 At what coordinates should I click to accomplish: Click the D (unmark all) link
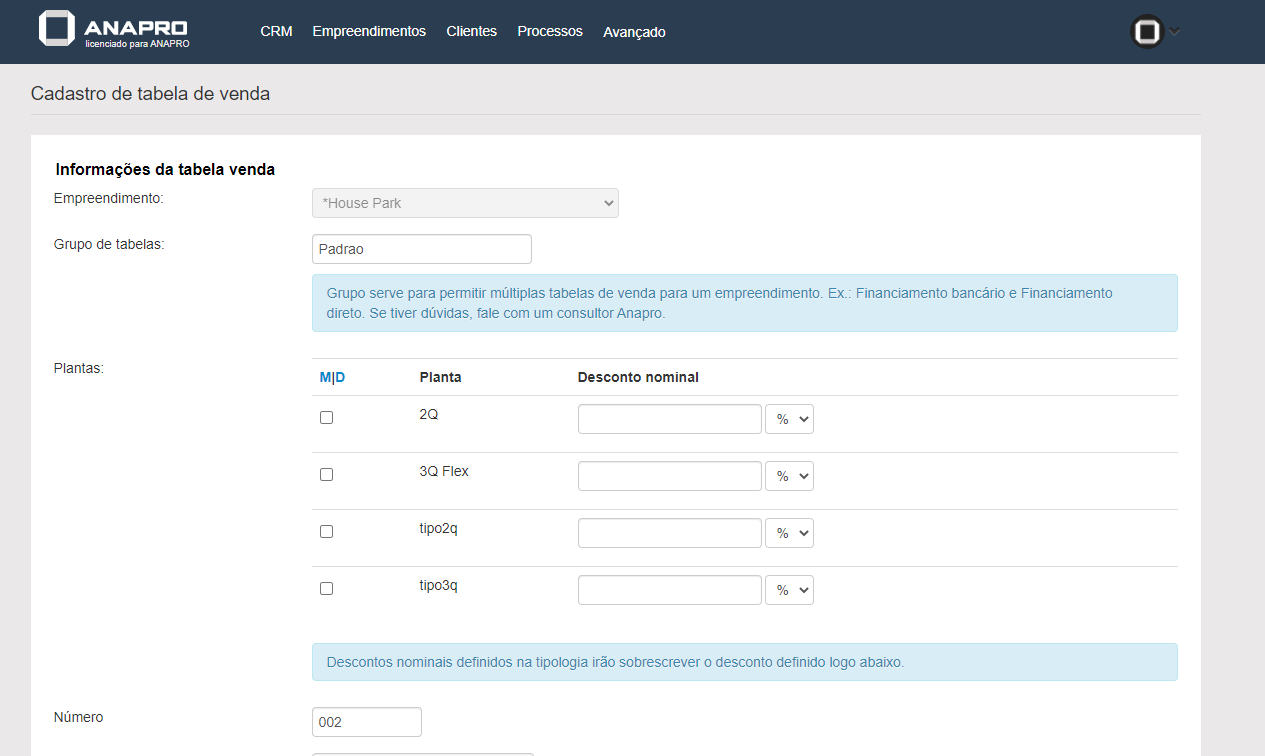point(340,377)
